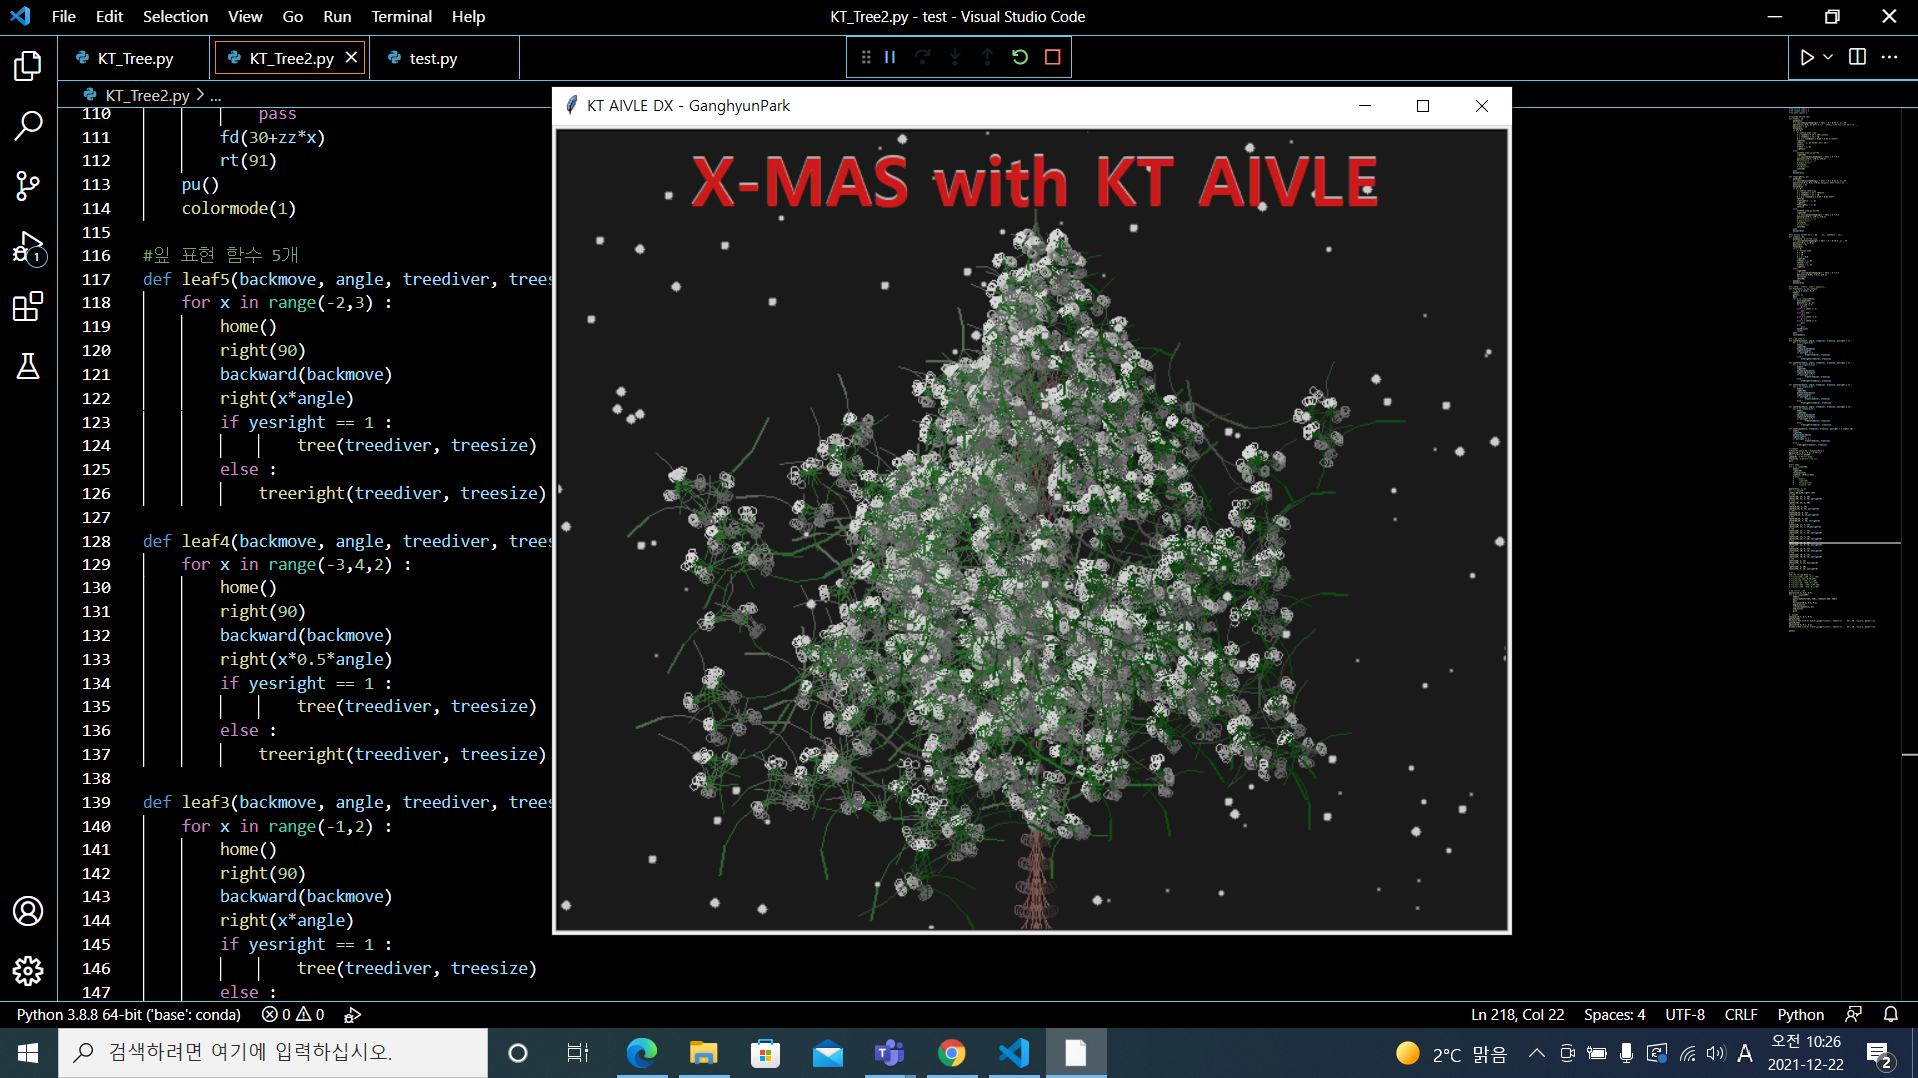
Task: Click the errors and warnings indicator
Action: (293, 1014)
